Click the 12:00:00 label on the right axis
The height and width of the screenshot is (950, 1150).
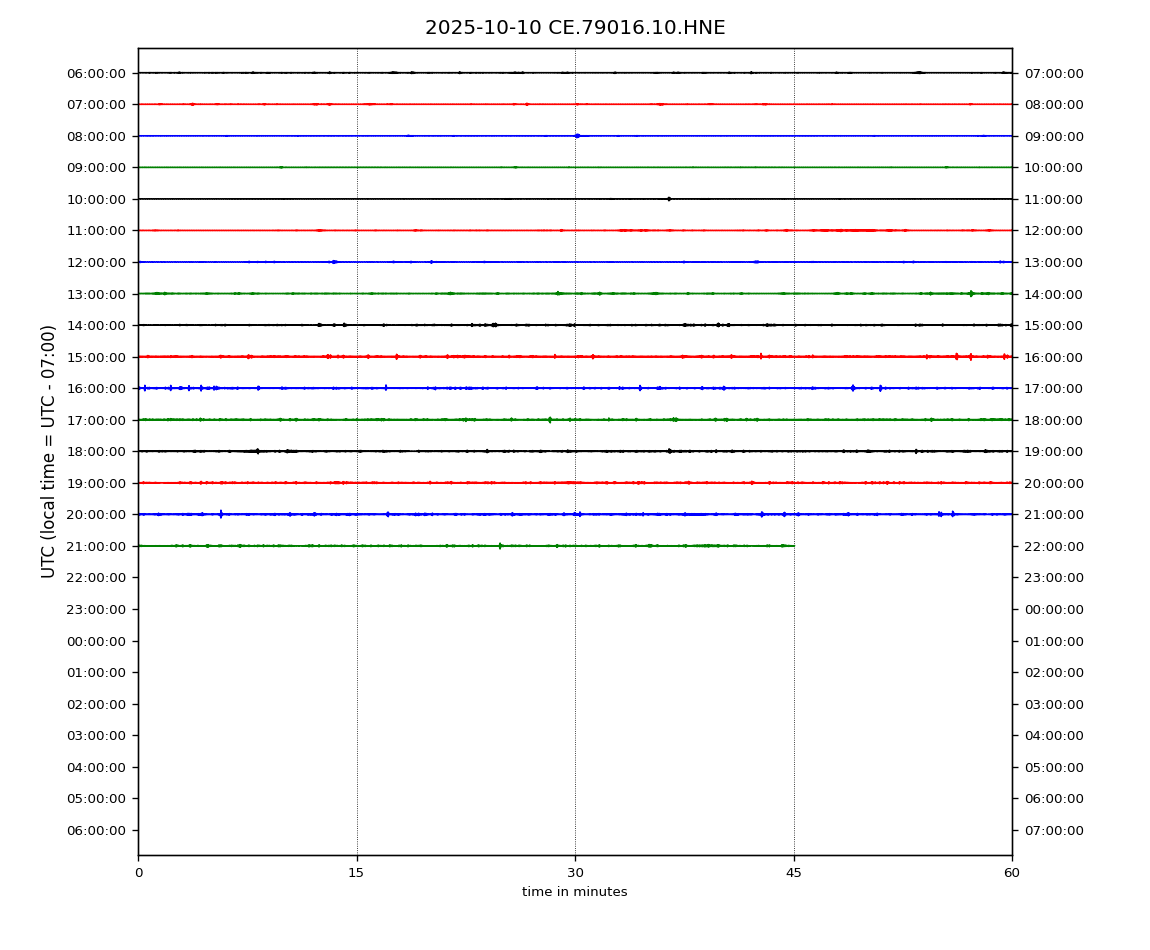pos(1053,231)
